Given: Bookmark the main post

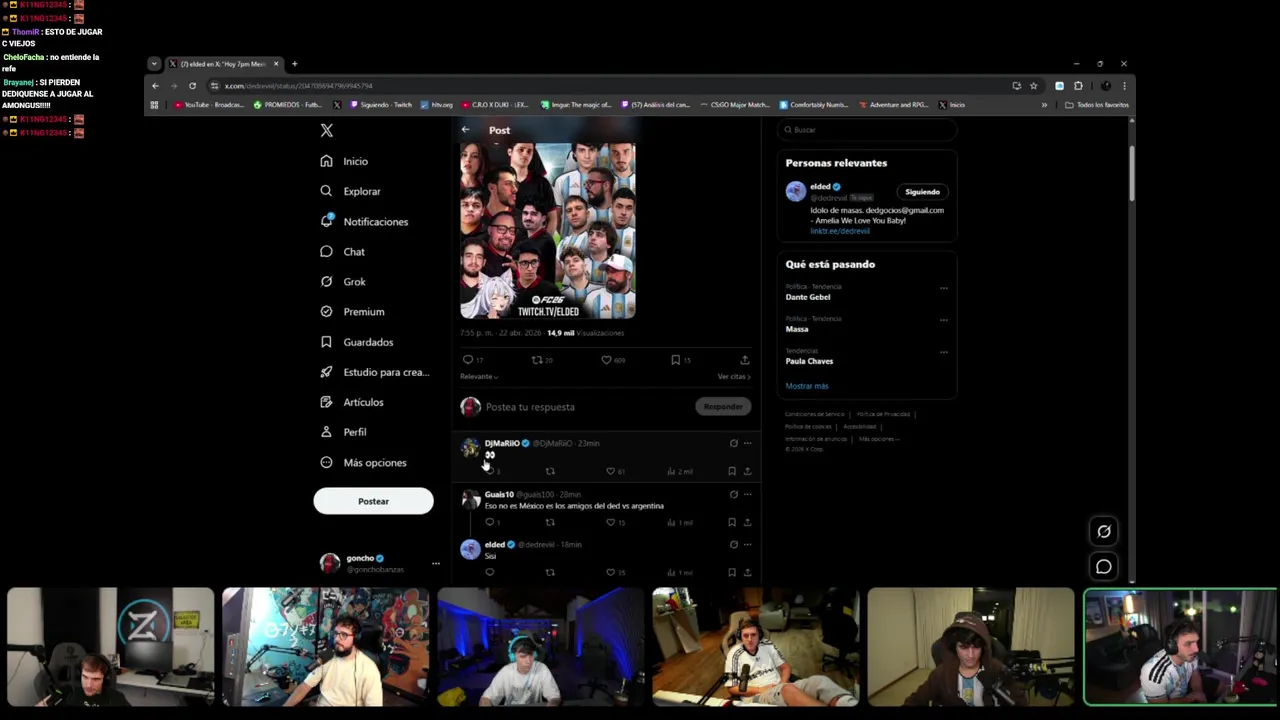Looking at the screenshot, I should (676, 360).
